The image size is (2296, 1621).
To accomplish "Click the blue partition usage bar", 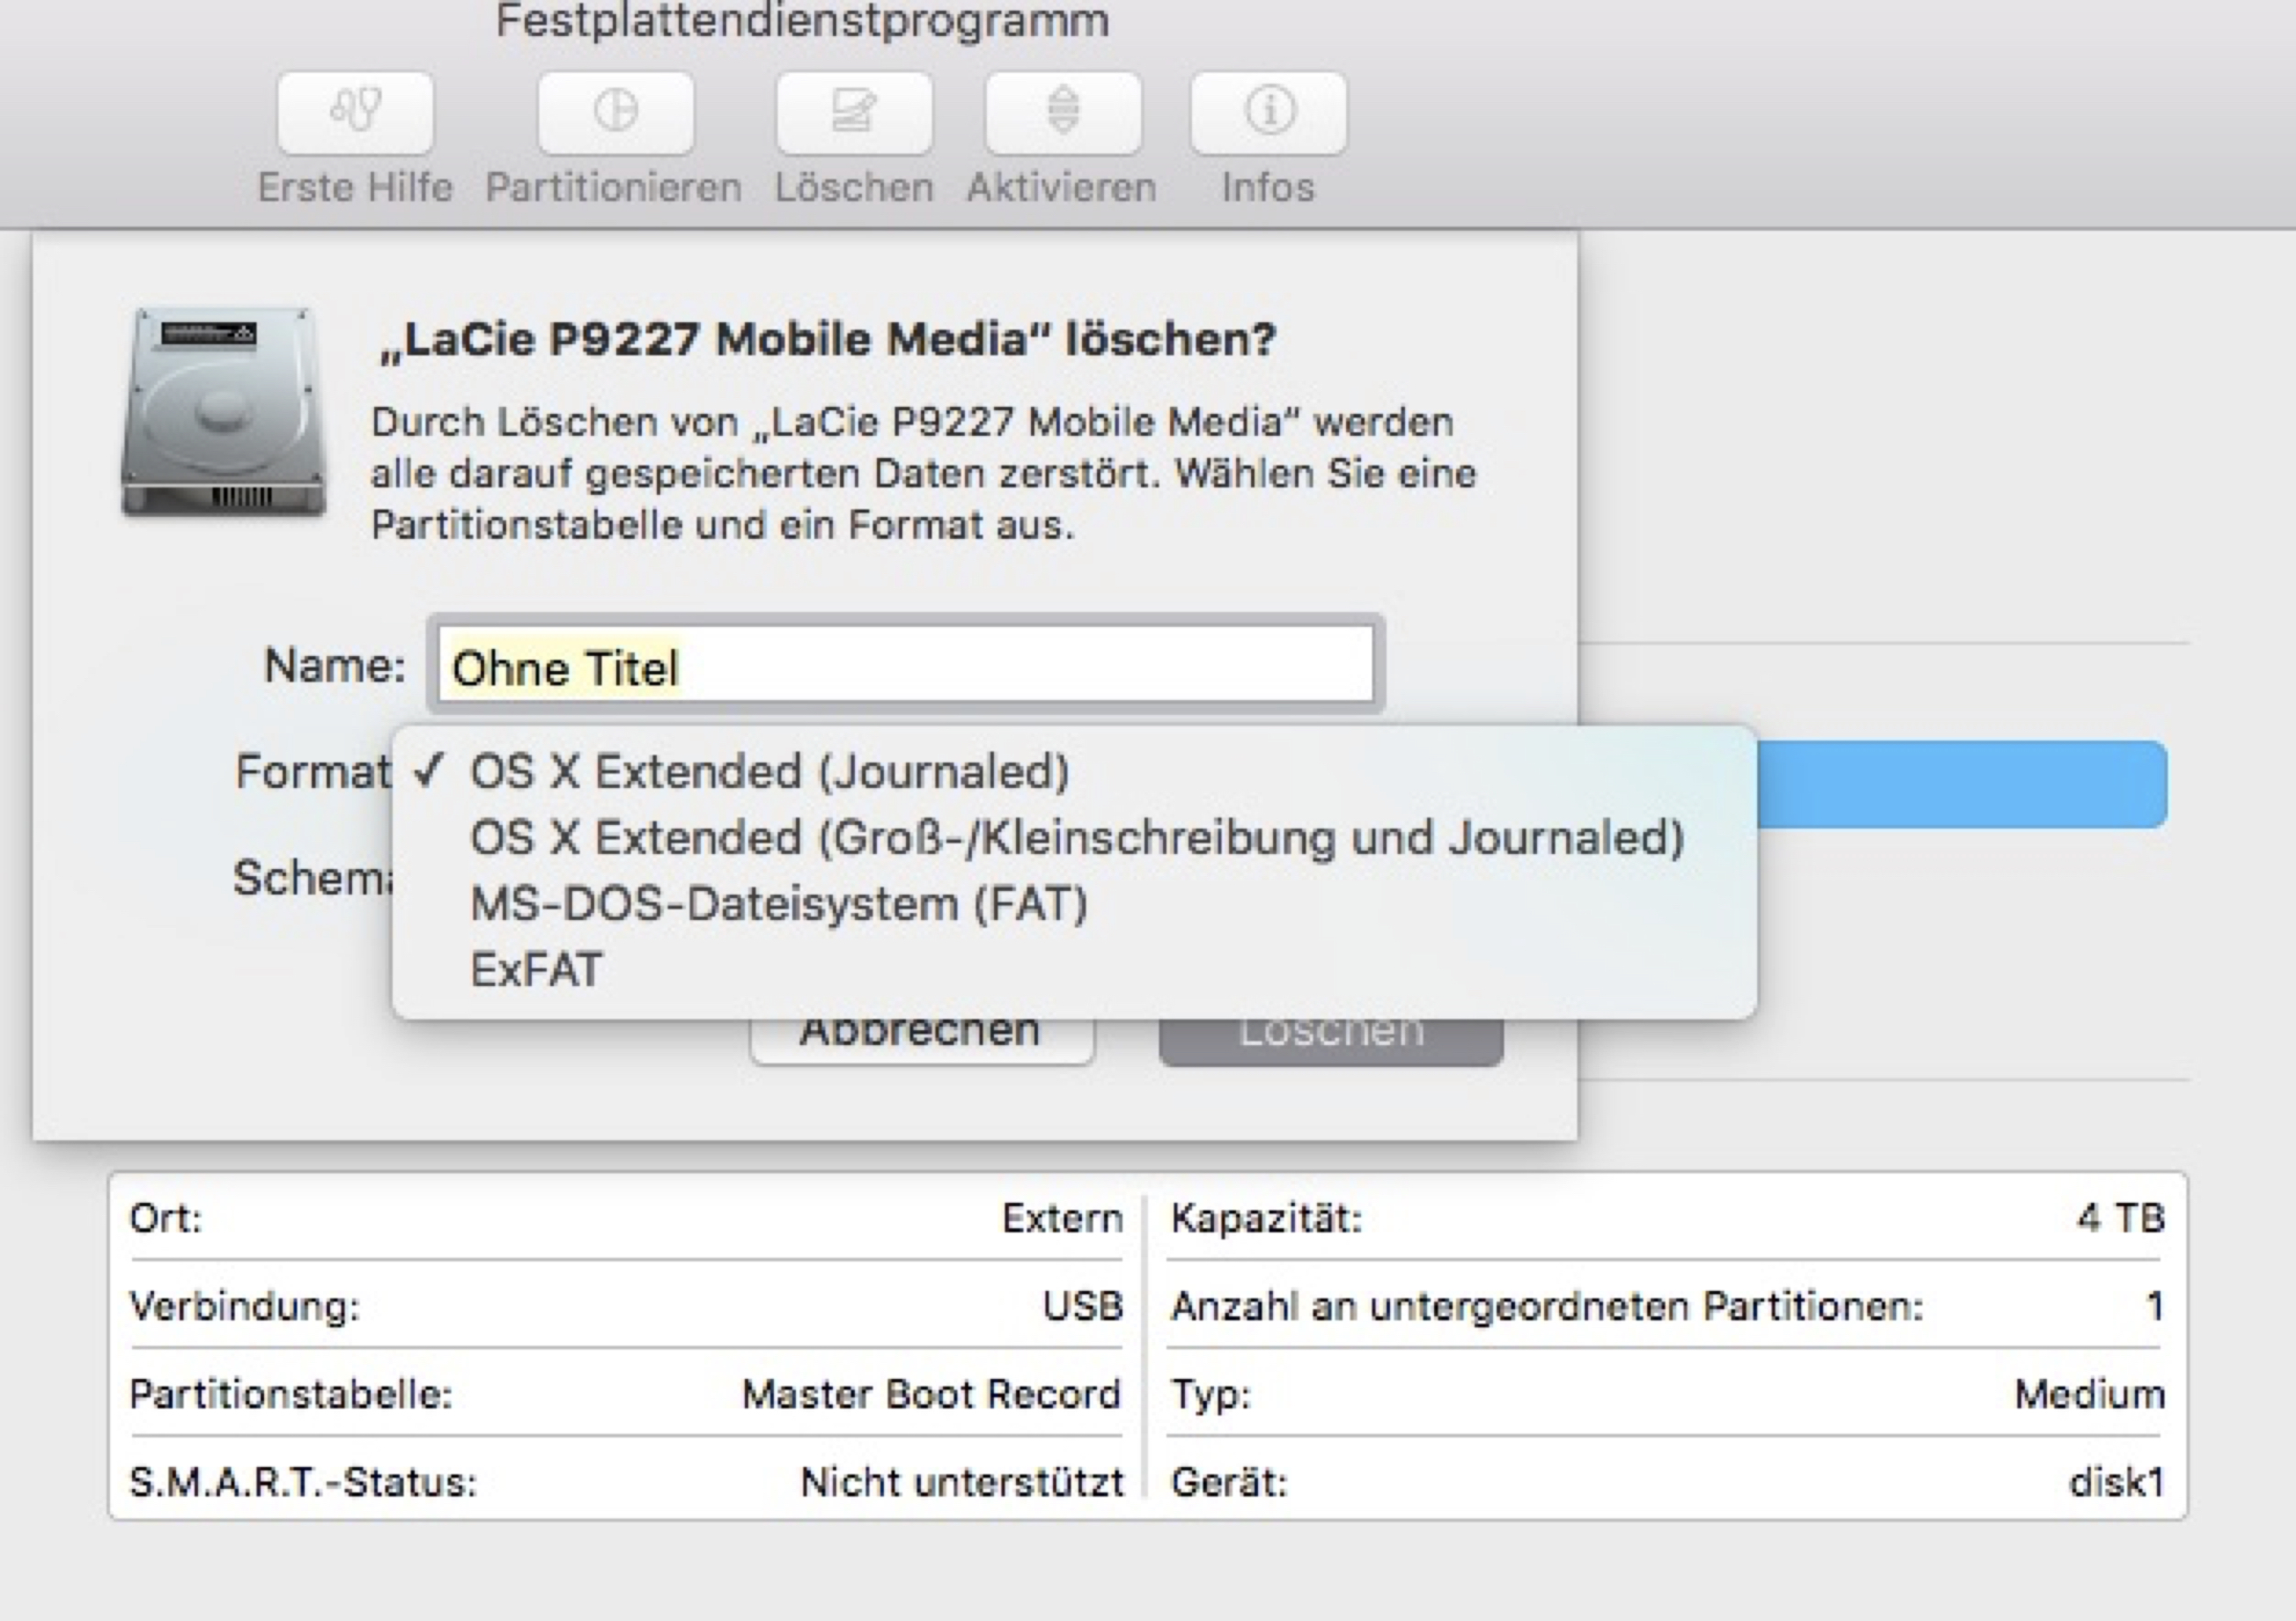I will (1962, 784).
